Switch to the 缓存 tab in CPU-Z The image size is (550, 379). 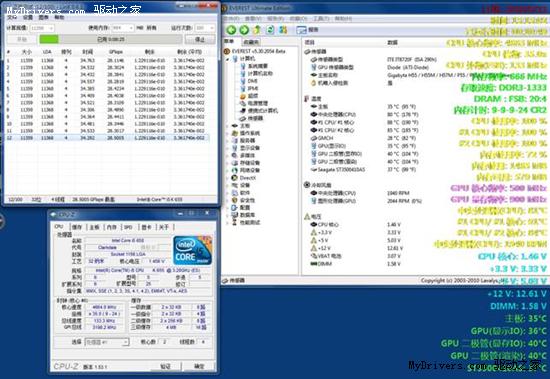pyautogui.click(x=77, y=227)
